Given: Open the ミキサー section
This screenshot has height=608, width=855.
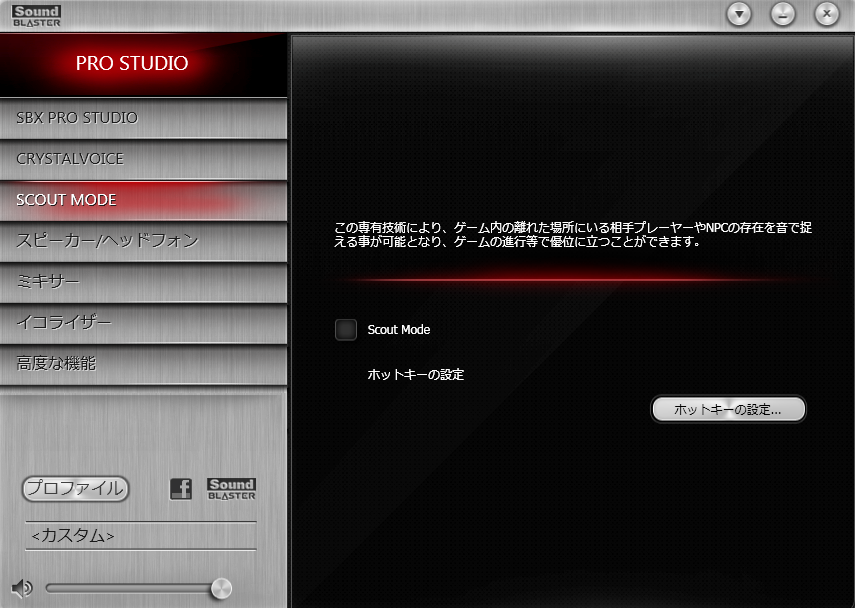Looking at the screenshot, I should 143,281.
